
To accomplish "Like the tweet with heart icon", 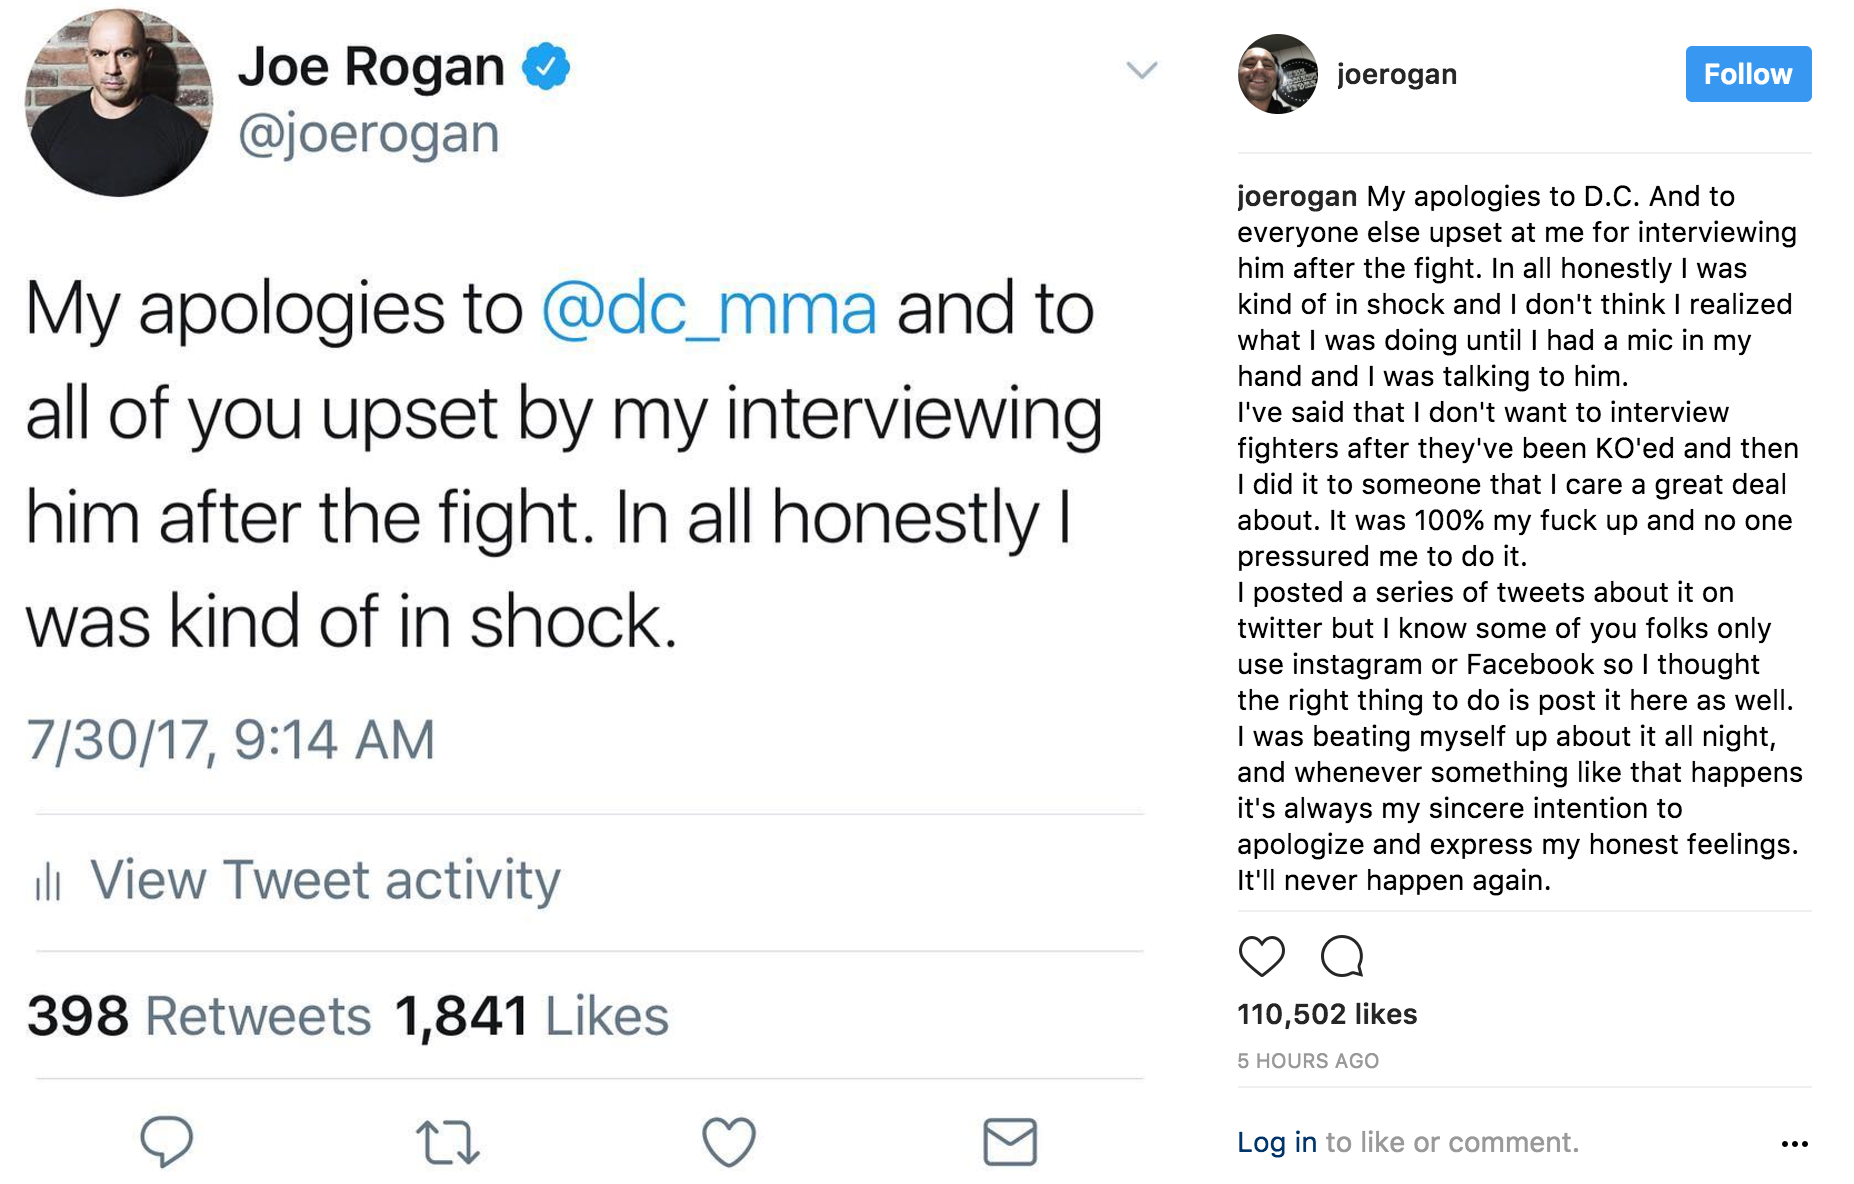I will 728,1141.
